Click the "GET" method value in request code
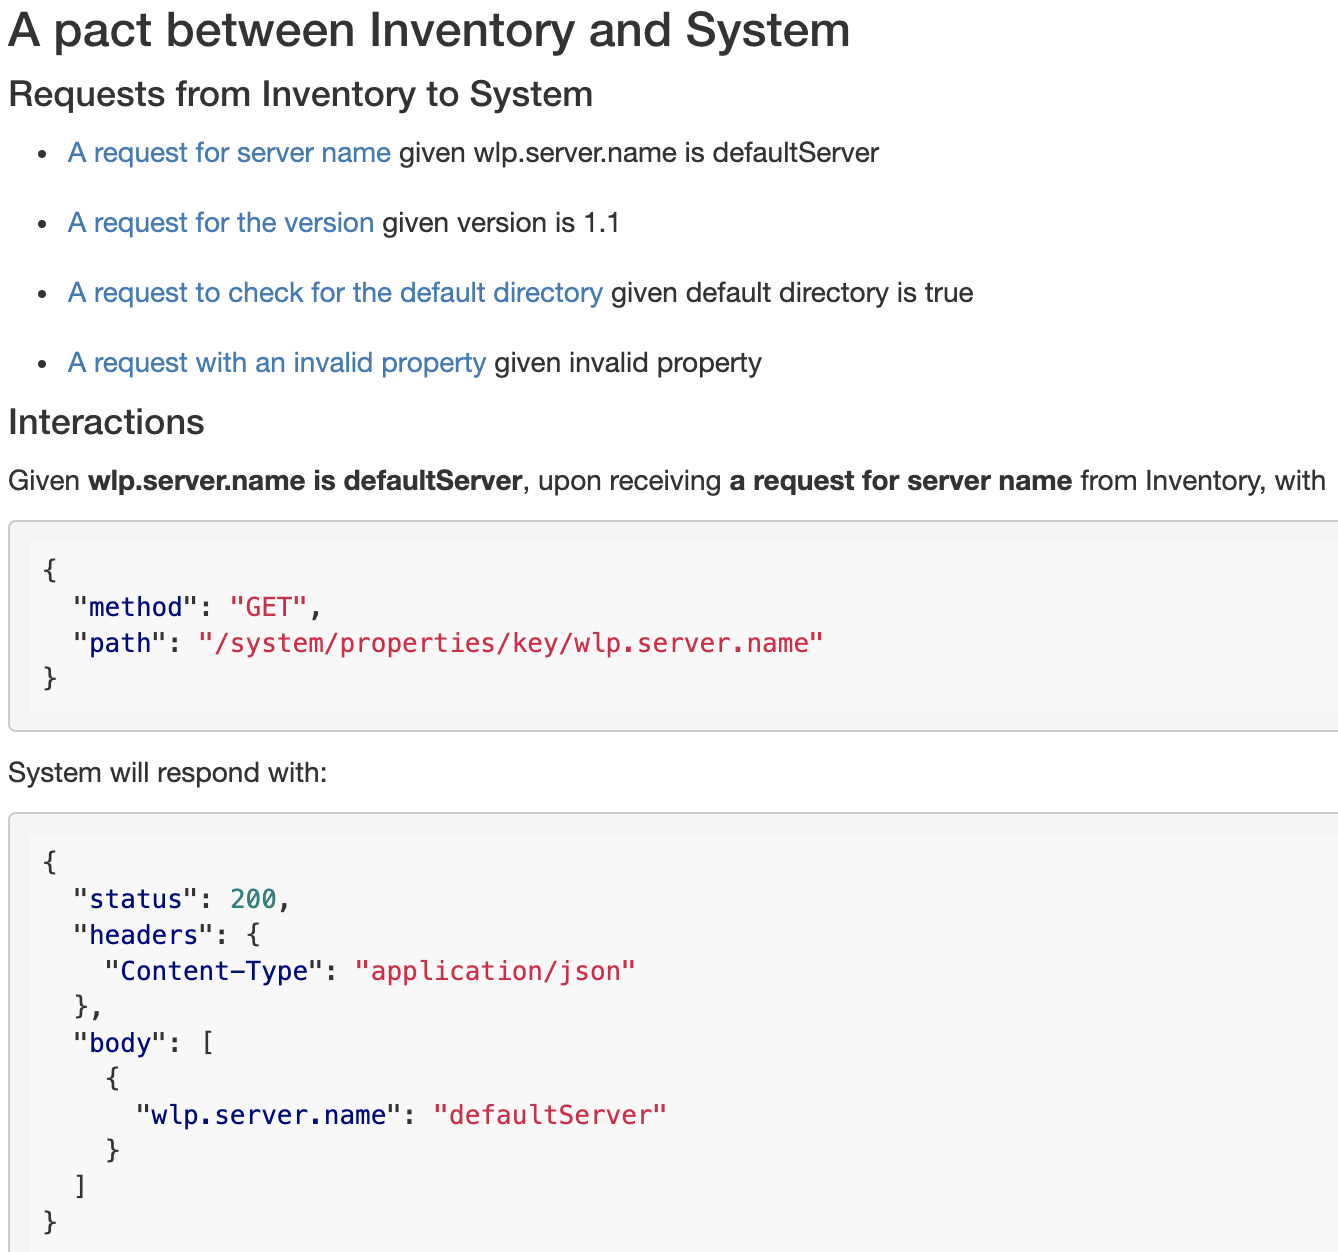 [269, 607]
